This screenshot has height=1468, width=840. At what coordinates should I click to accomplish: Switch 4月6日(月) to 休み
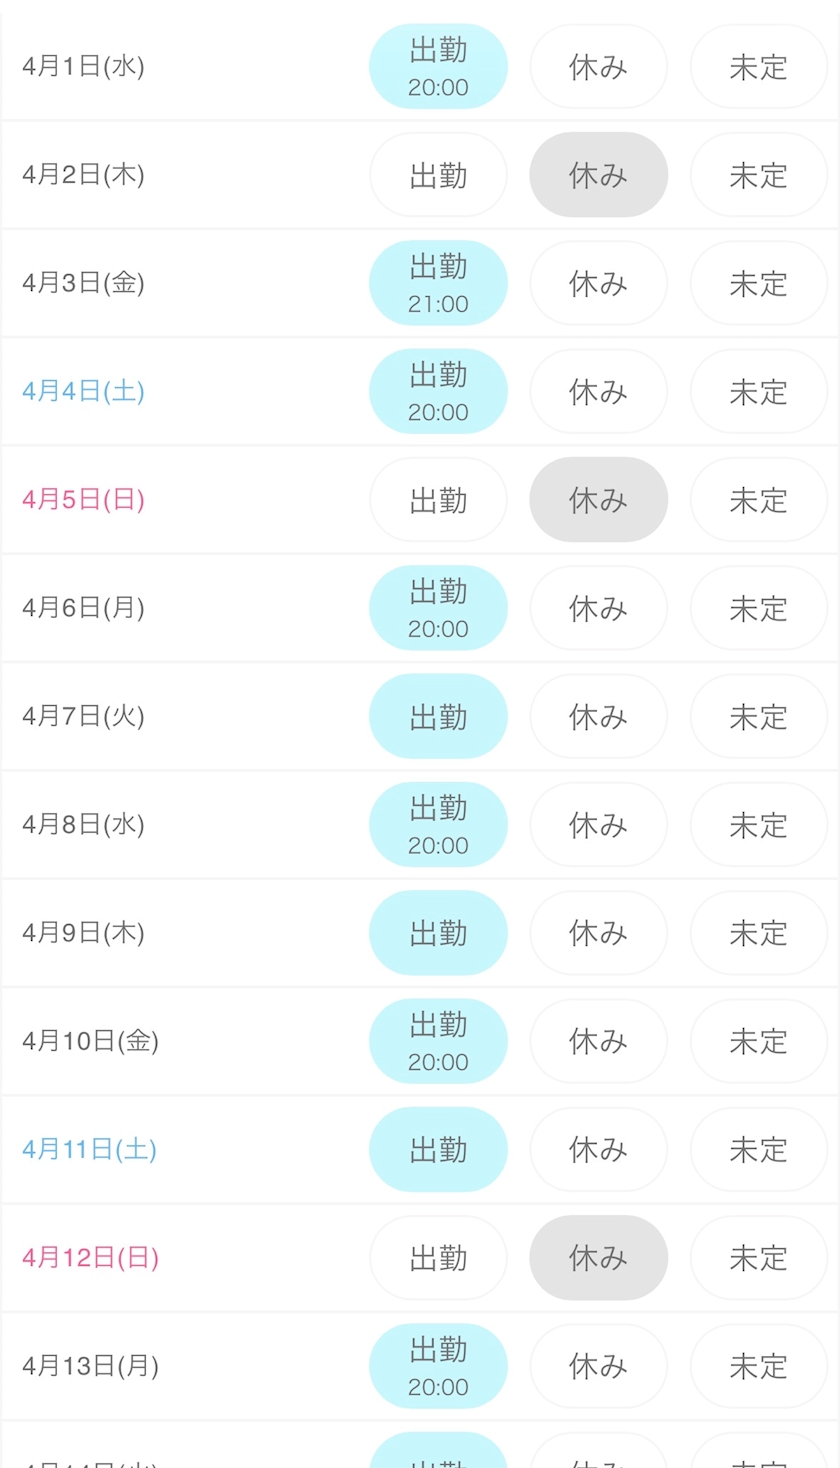pos(598,608)
